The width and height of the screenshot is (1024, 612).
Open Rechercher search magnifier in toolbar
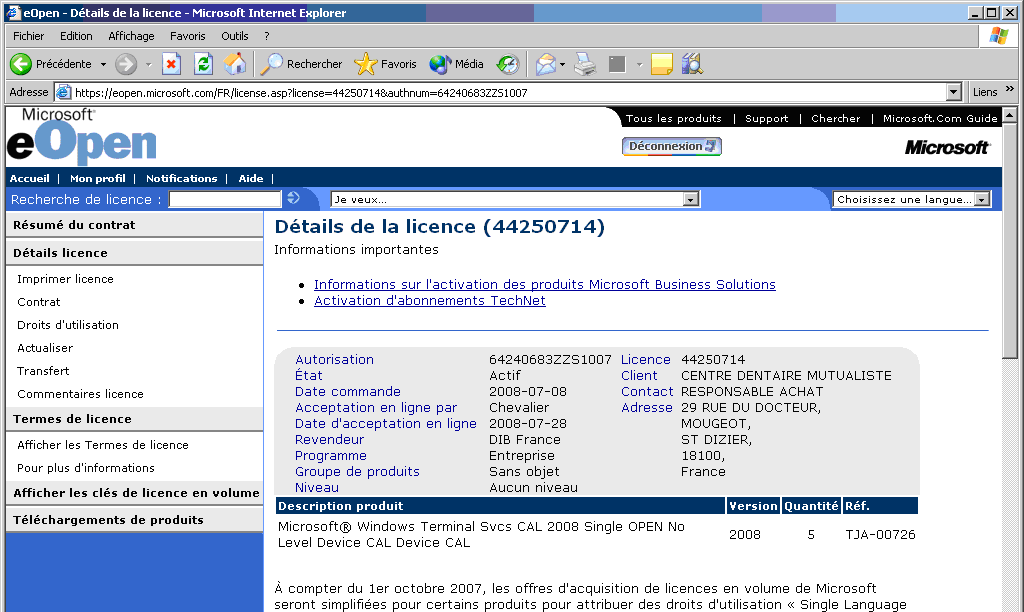coord(271,64)
